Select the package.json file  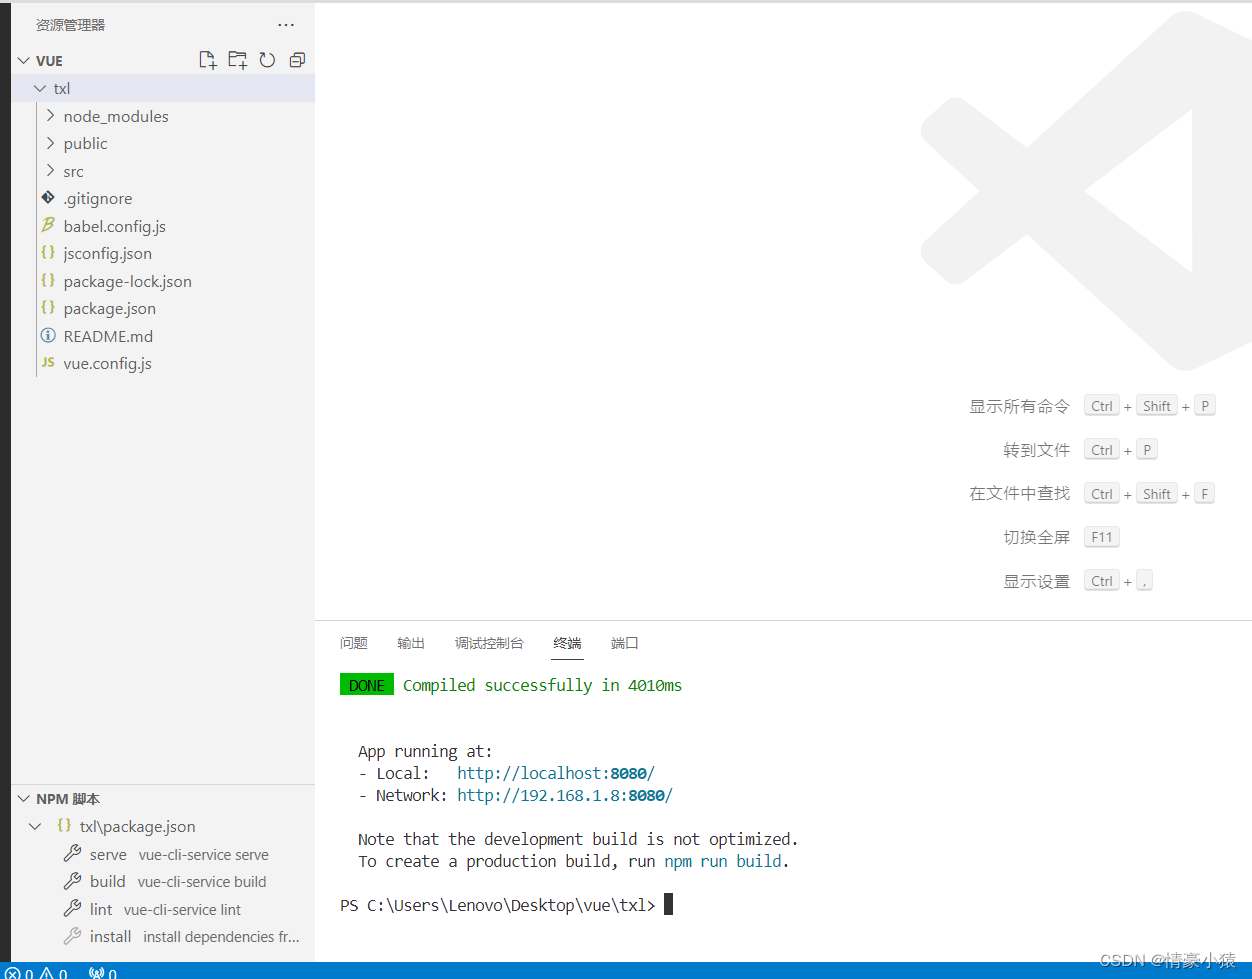110,308
